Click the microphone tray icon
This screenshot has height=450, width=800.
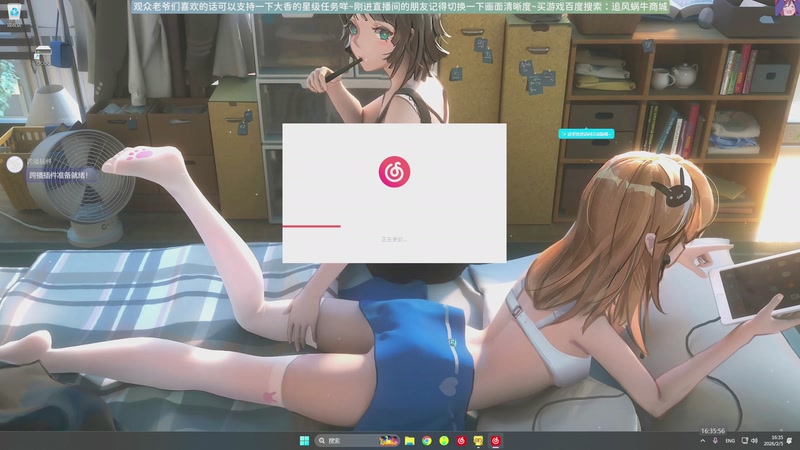tap(715, 441)
